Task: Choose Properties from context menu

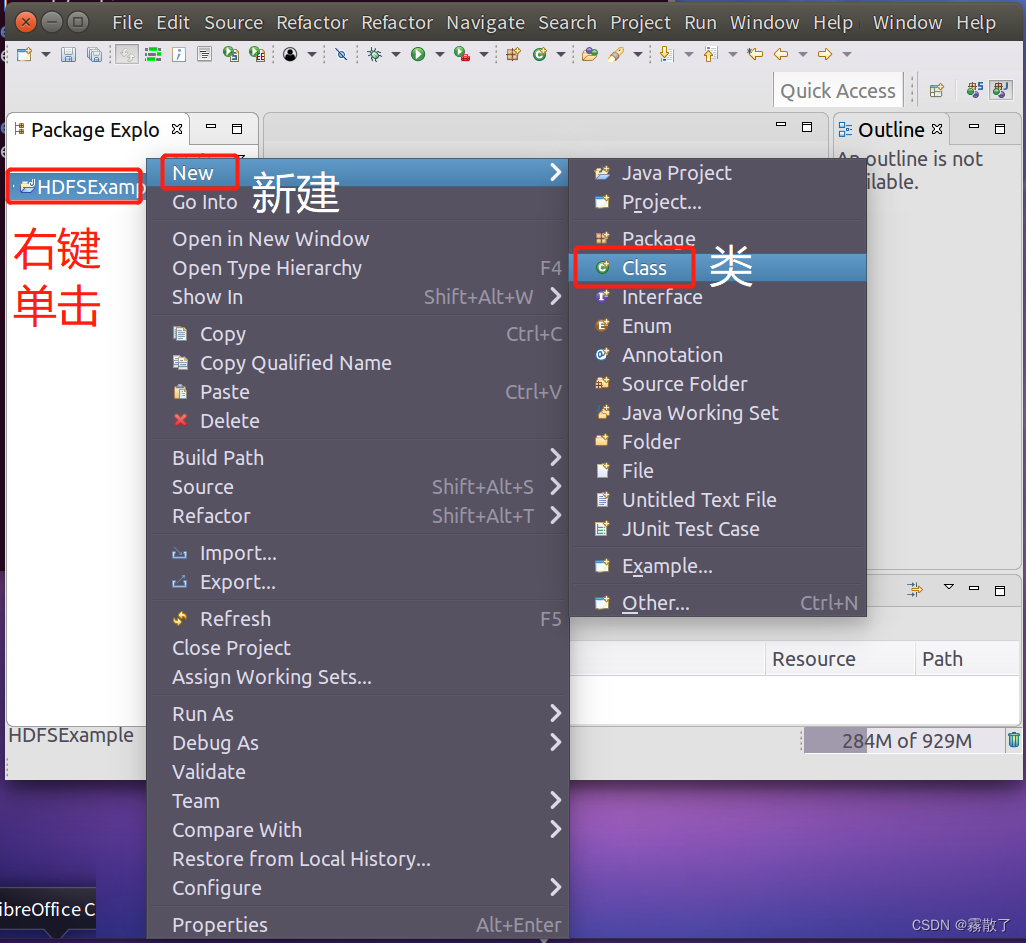Action: pos(357,925)
